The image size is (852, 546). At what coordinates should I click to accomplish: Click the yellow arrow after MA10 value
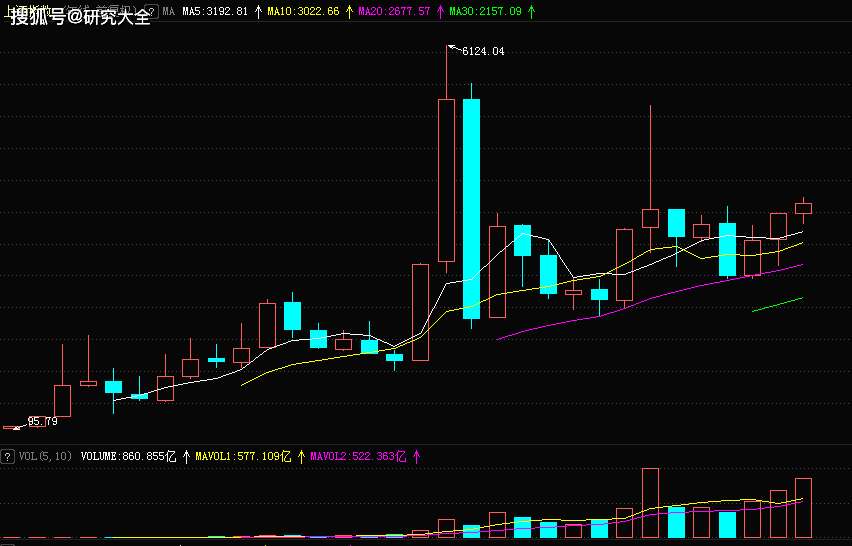point(349,11)
